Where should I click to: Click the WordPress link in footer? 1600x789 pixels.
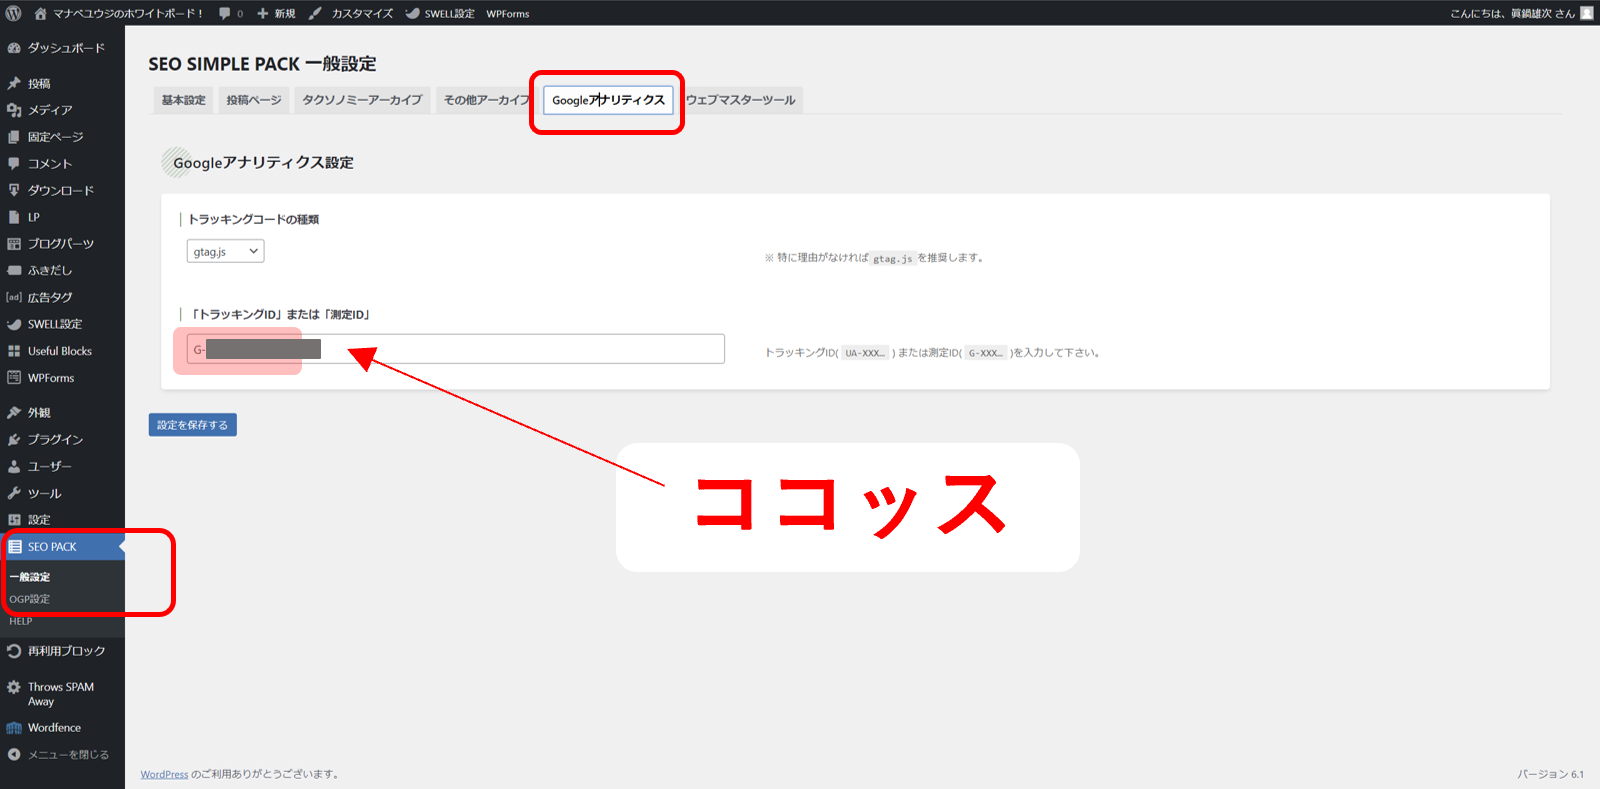pyautogui.click(x=164, y=774)
